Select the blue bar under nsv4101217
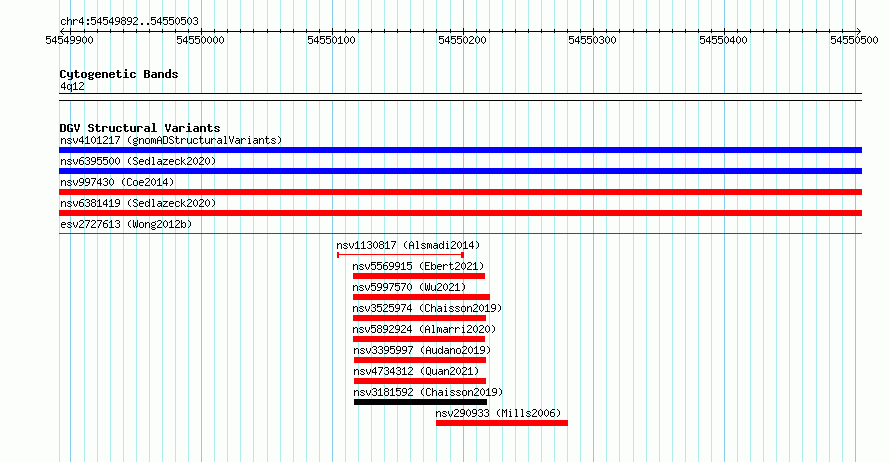Image resolution: width=890 pixels, height=462 pixels. click(460, 150)
